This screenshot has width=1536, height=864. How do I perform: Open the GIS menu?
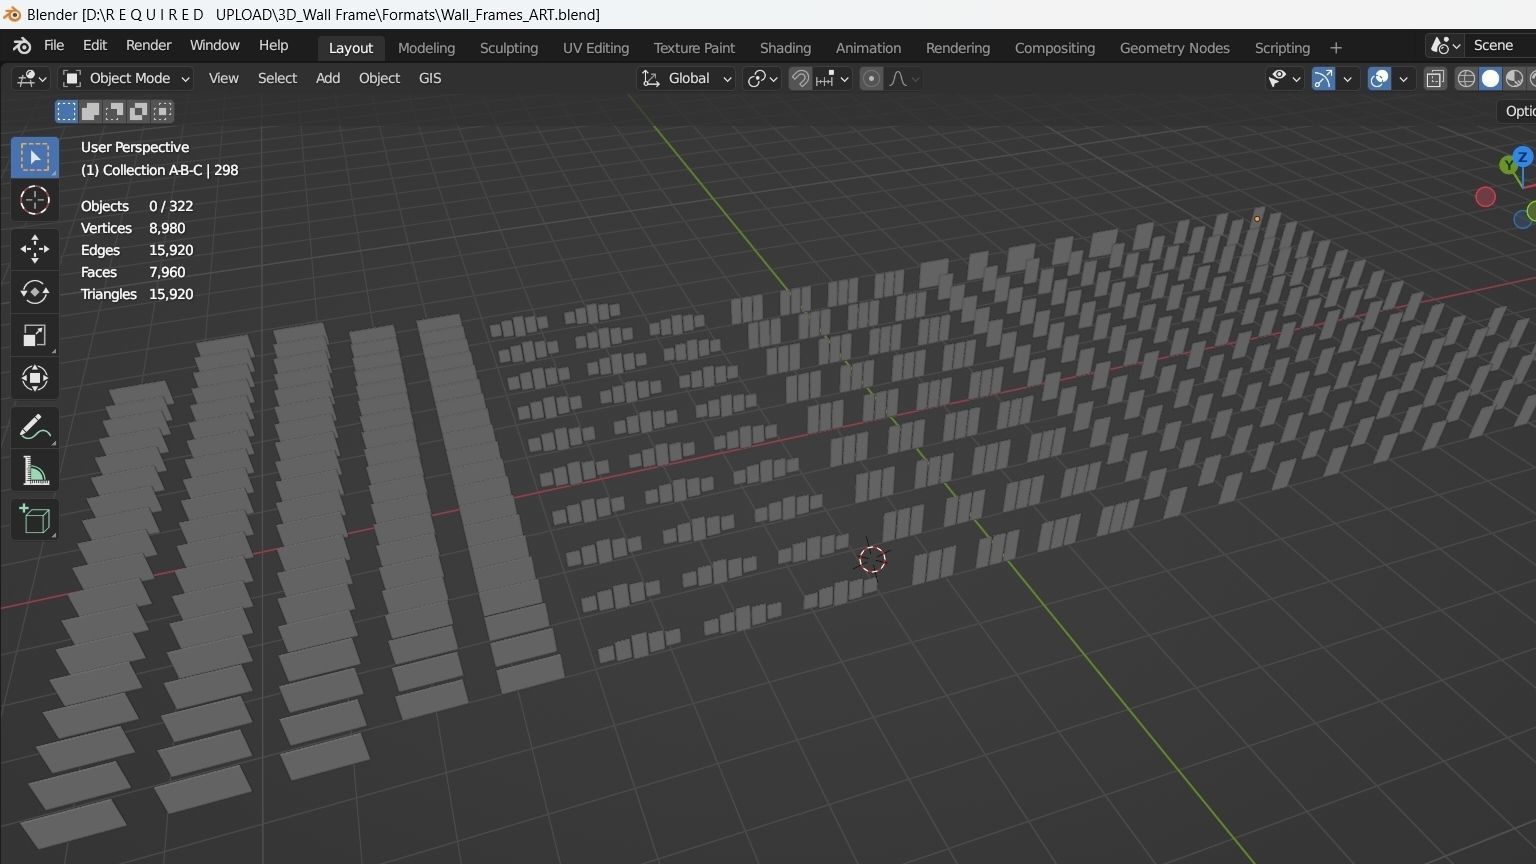tap(430, 79)
